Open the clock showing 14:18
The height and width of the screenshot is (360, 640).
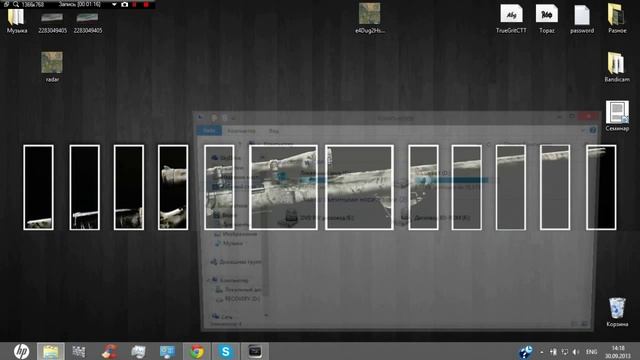coord(618,352)
